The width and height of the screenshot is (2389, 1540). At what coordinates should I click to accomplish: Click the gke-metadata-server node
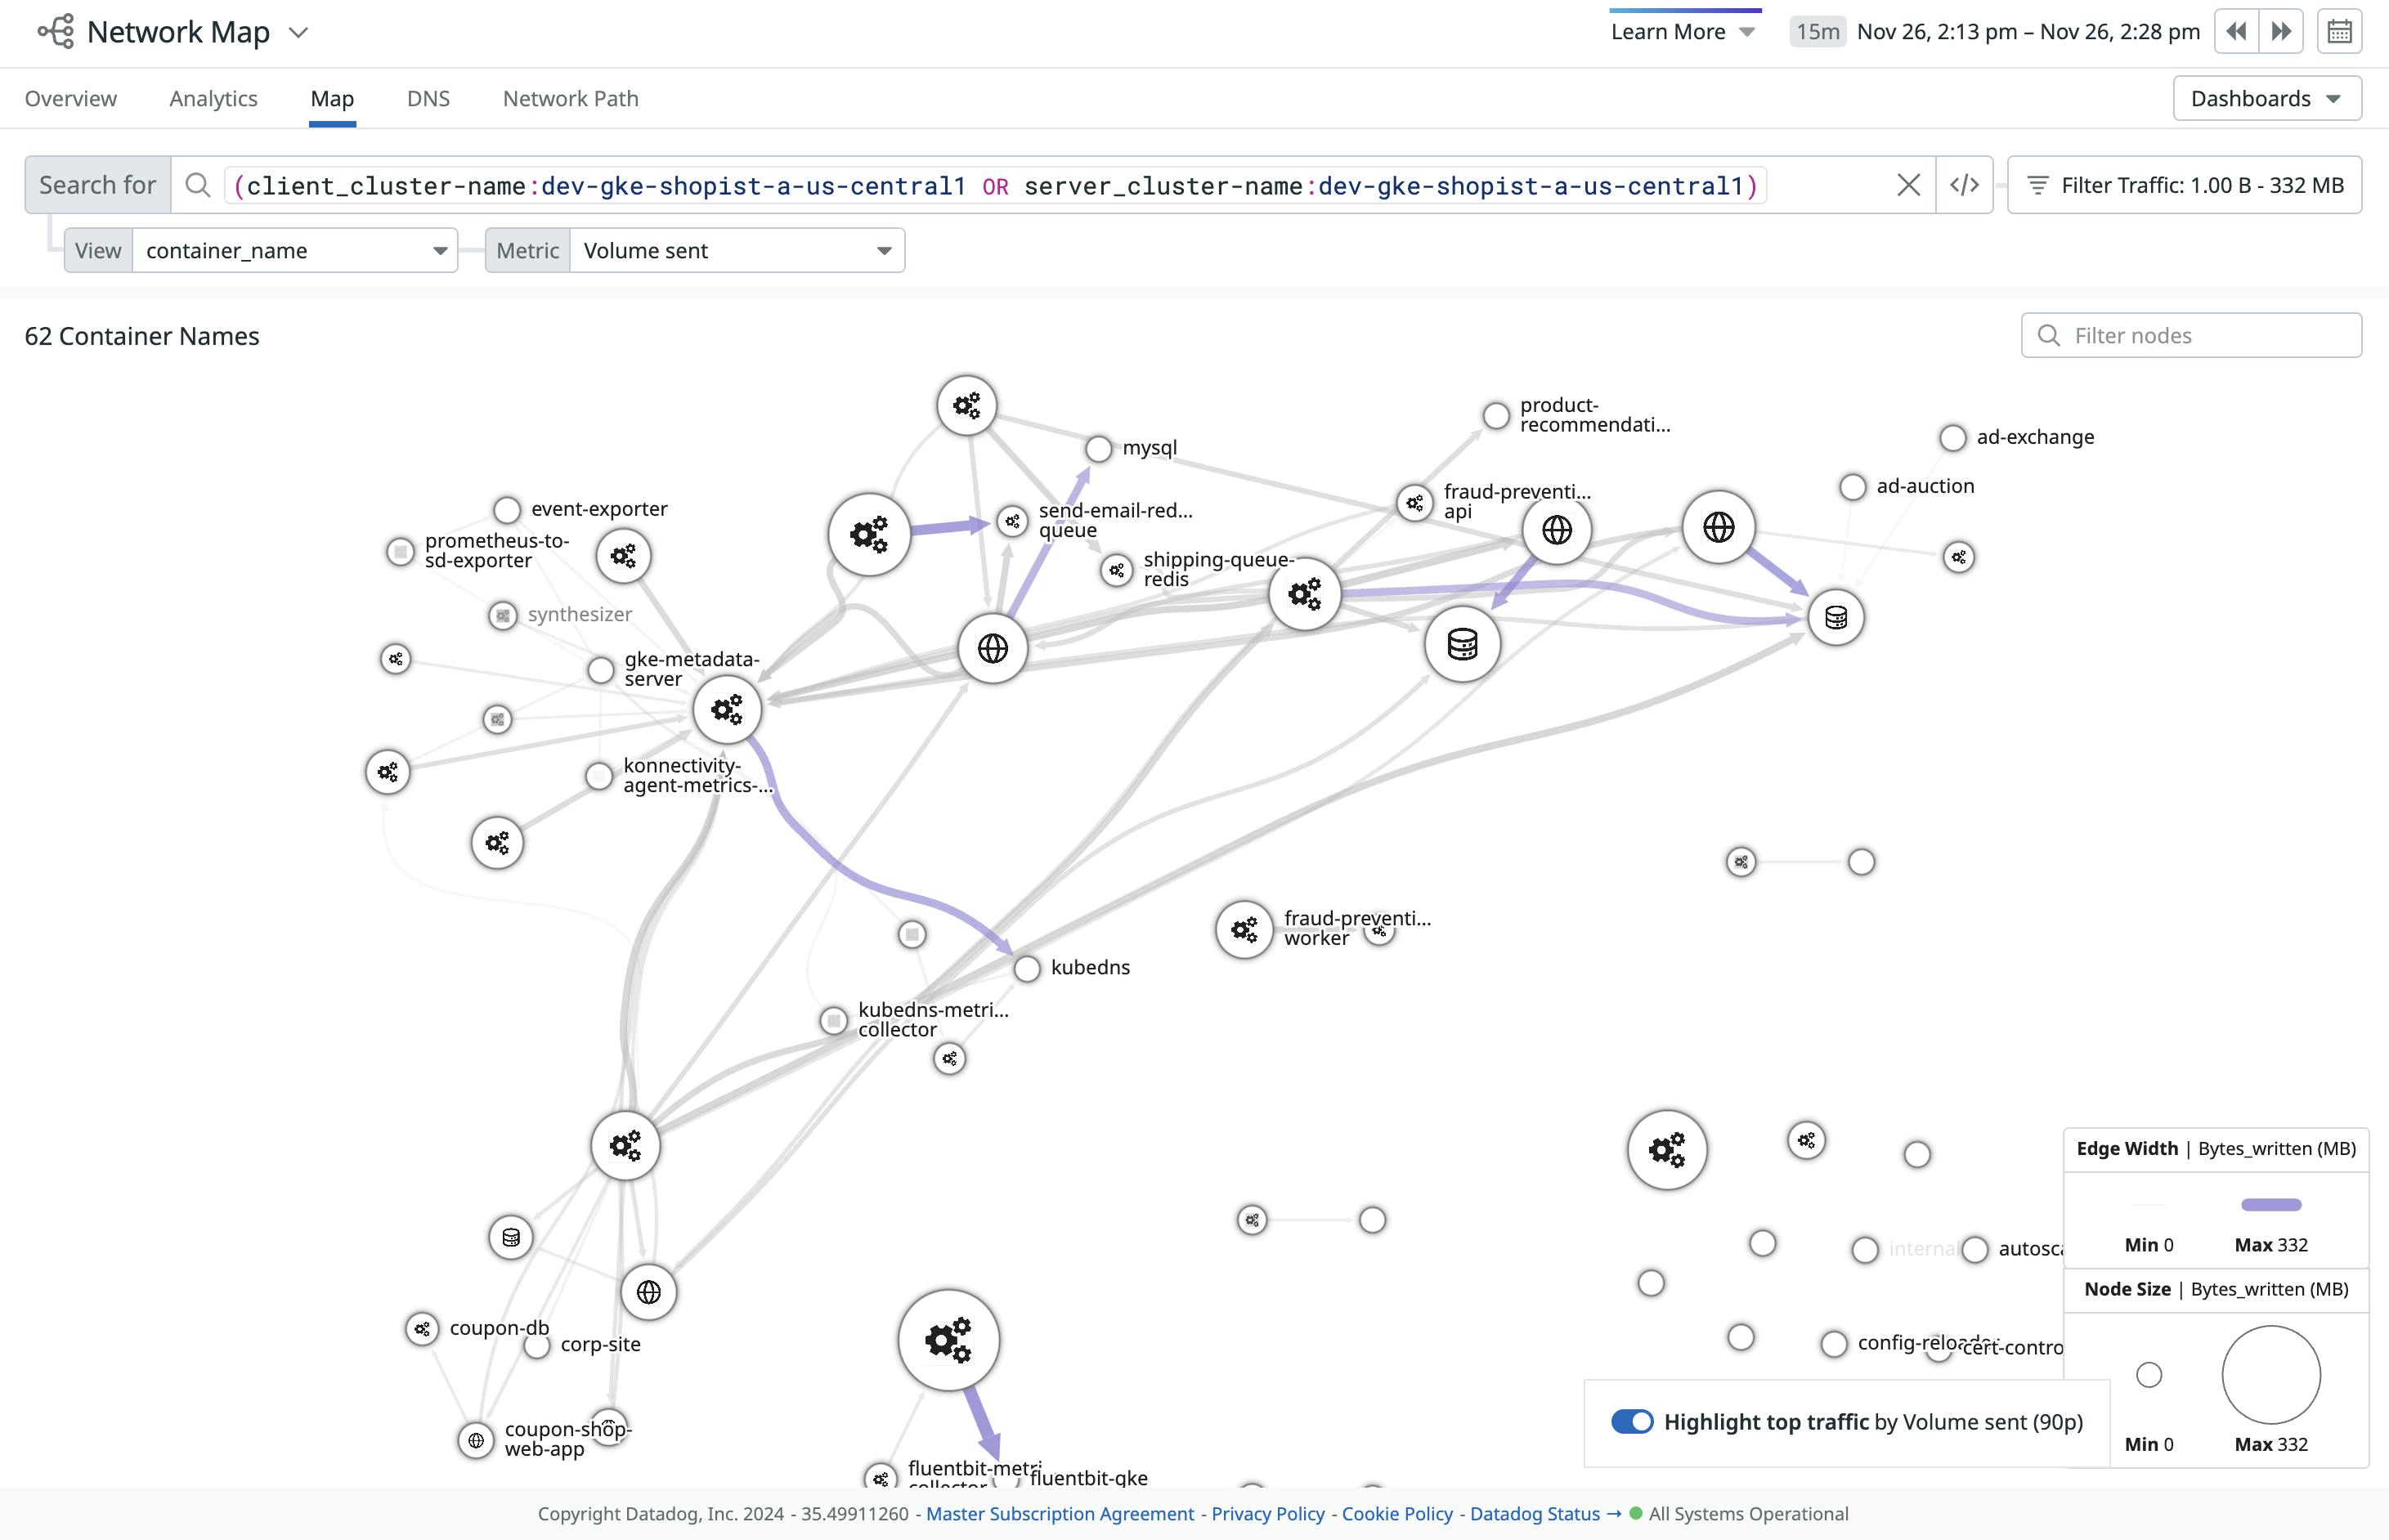(x=600, y=670)
